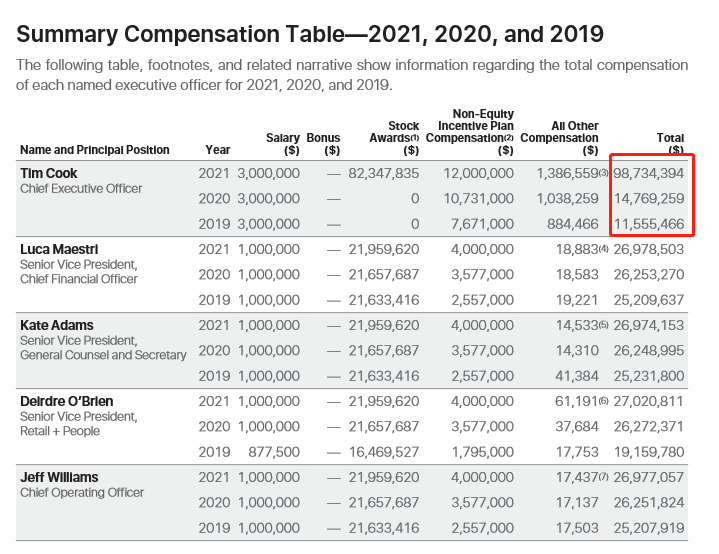The height and width of the screenshot is (554, 719).
Task: Select Tim Cook 2020 total 14,769,259
Action: (x=649, y=199)
